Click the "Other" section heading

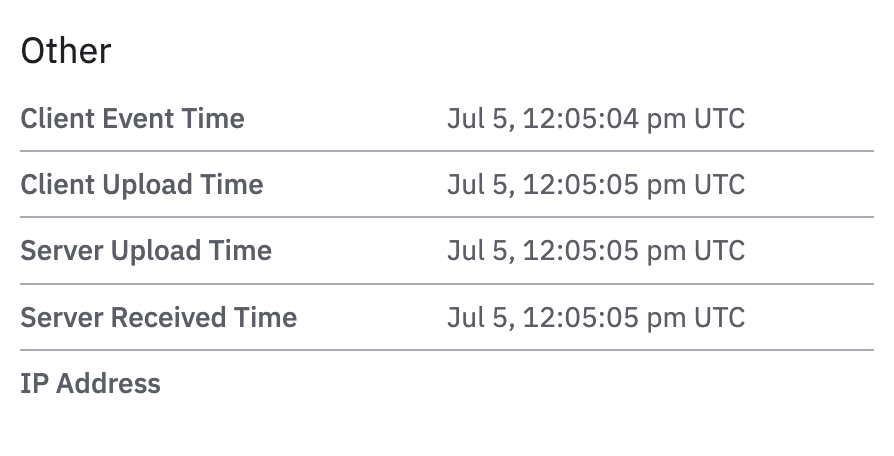point(66,51)
